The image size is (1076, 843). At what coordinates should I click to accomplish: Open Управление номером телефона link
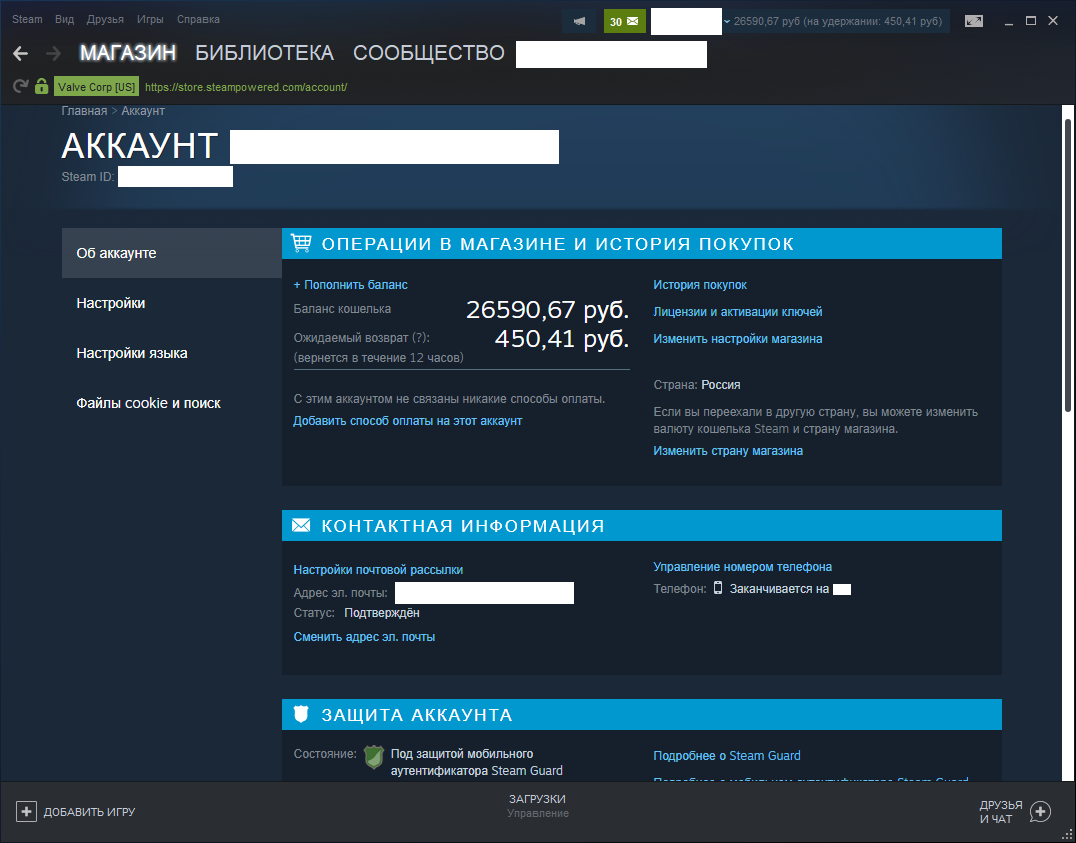[x=742, y=566]
